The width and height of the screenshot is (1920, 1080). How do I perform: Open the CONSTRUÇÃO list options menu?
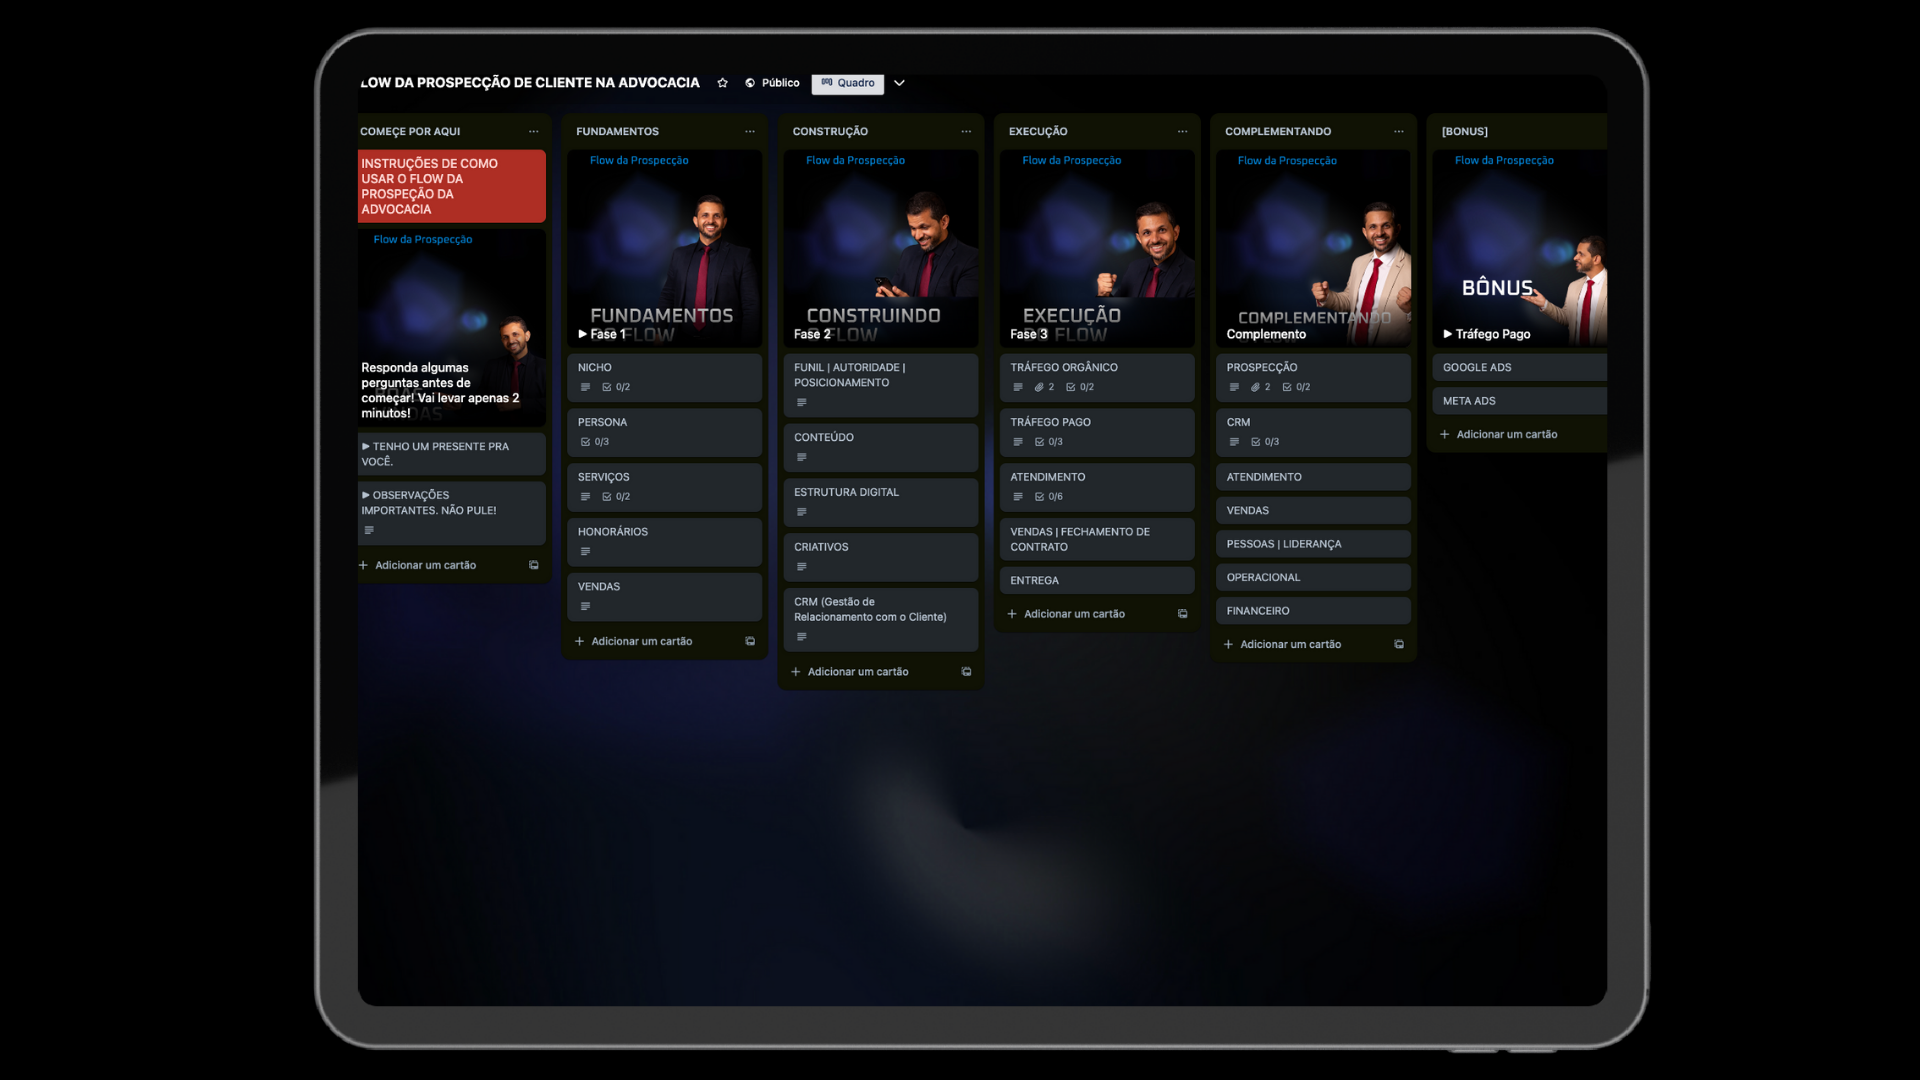[x=966, y=132]
